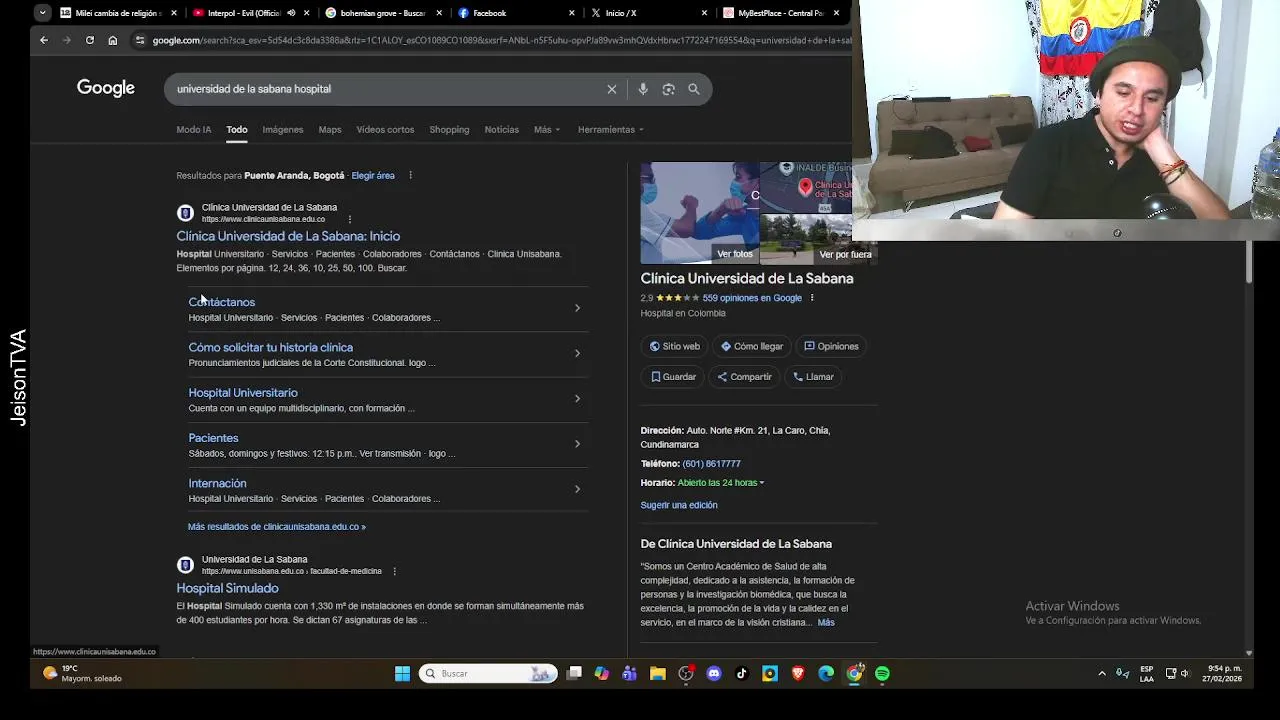Go back with browser back arrow

pos(44,40)
